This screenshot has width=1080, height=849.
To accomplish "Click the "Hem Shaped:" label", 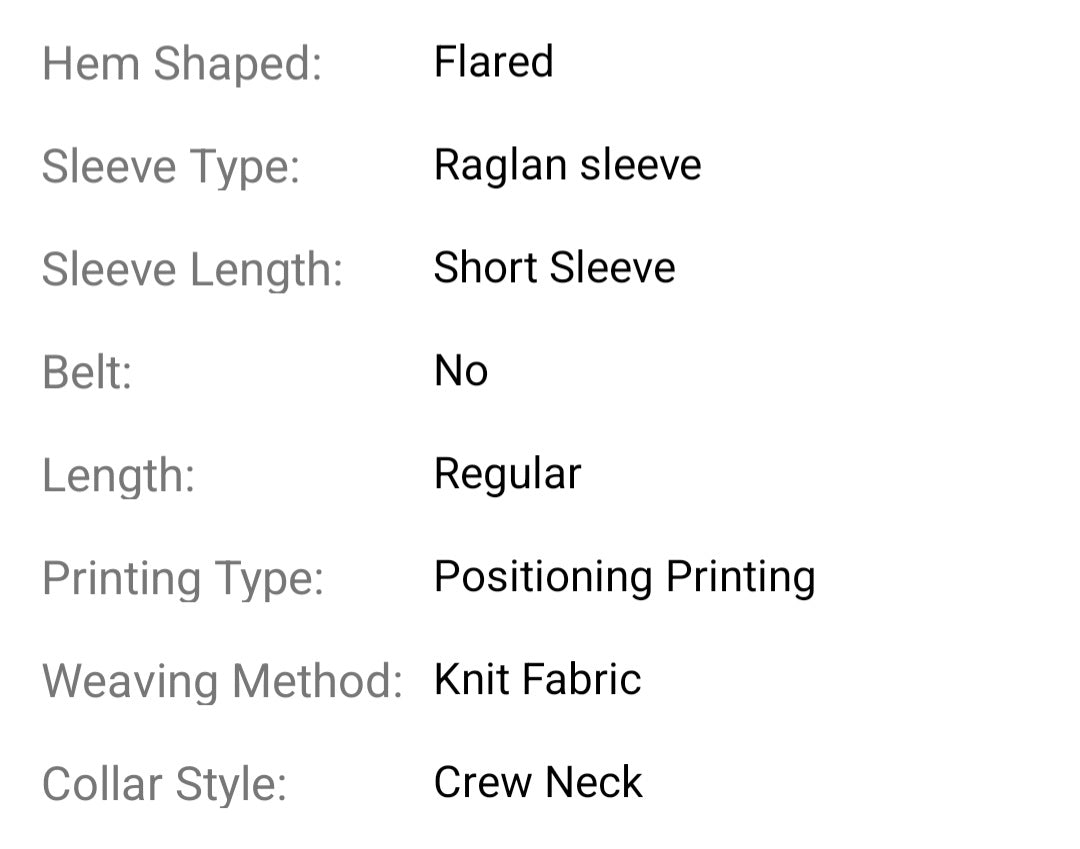I will coord(181,64).
